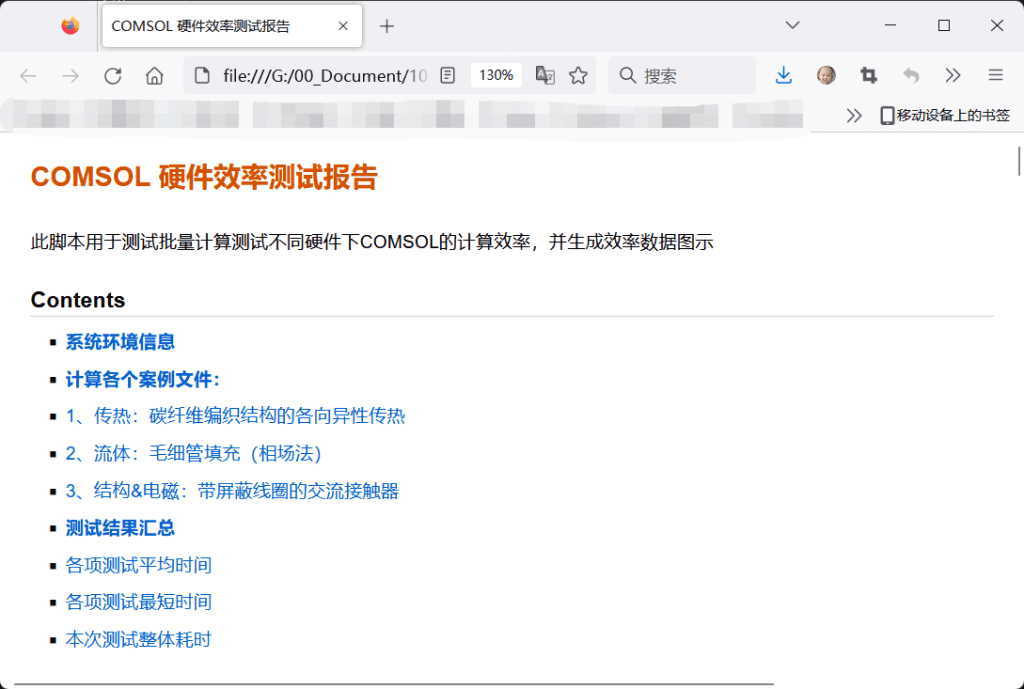Open the tab list dropdown chevron
Viewport: 1024px width, 689px height.
[x=791, y=25]
